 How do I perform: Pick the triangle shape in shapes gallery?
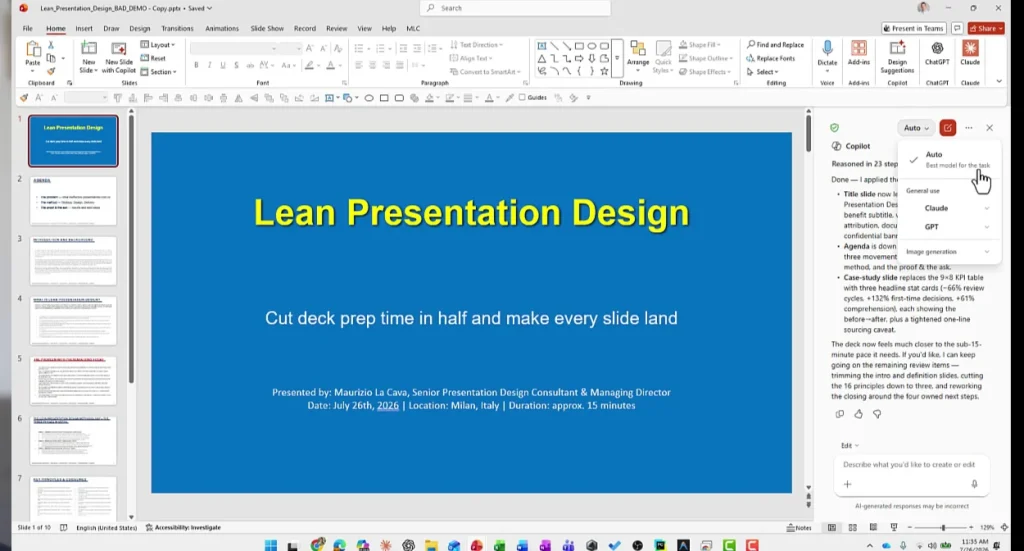pyautogui.click(x=541, y=59)
